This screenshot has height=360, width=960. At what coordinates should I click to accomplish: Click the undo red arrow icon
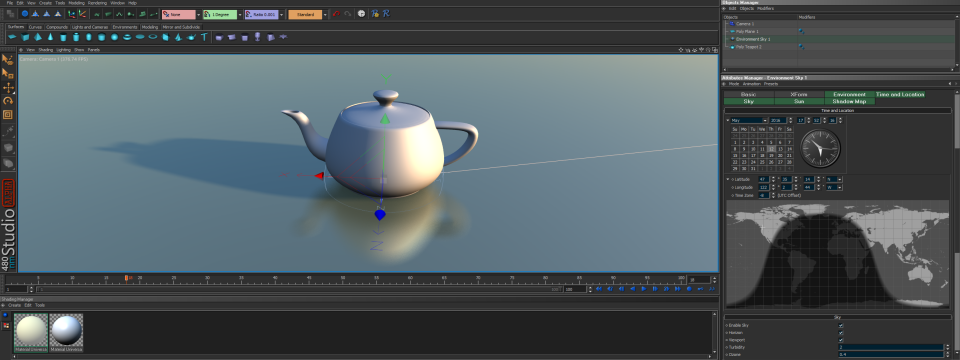[x=336, y=13]
